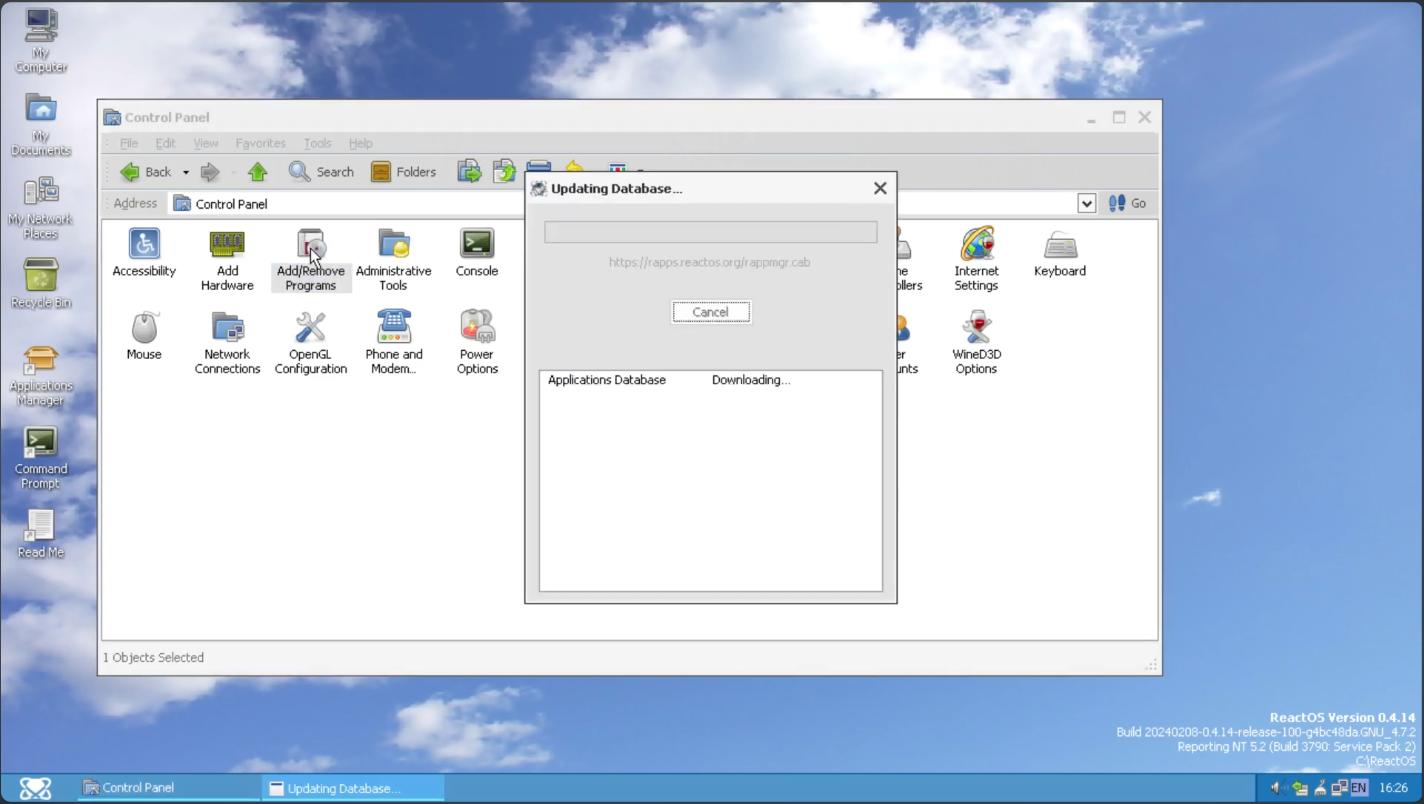Switch to Control Panel taskbar button
Screen dimensions: 1424x804
pos(168,788)
